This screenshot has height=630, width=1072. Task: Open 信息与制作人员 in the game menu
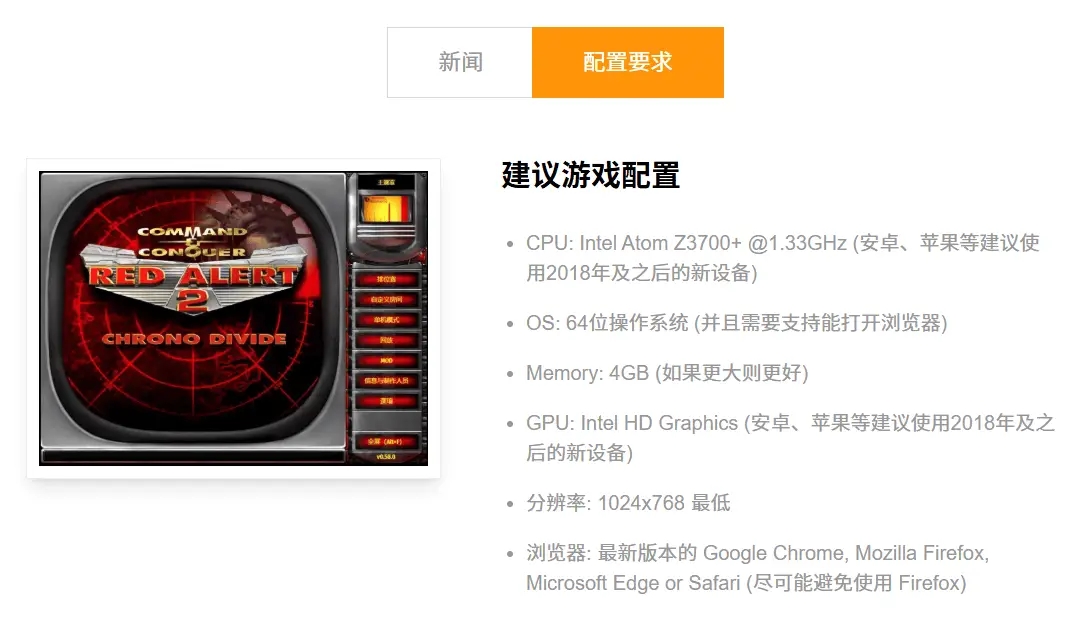pyautogui.click(x=386, y=380)
